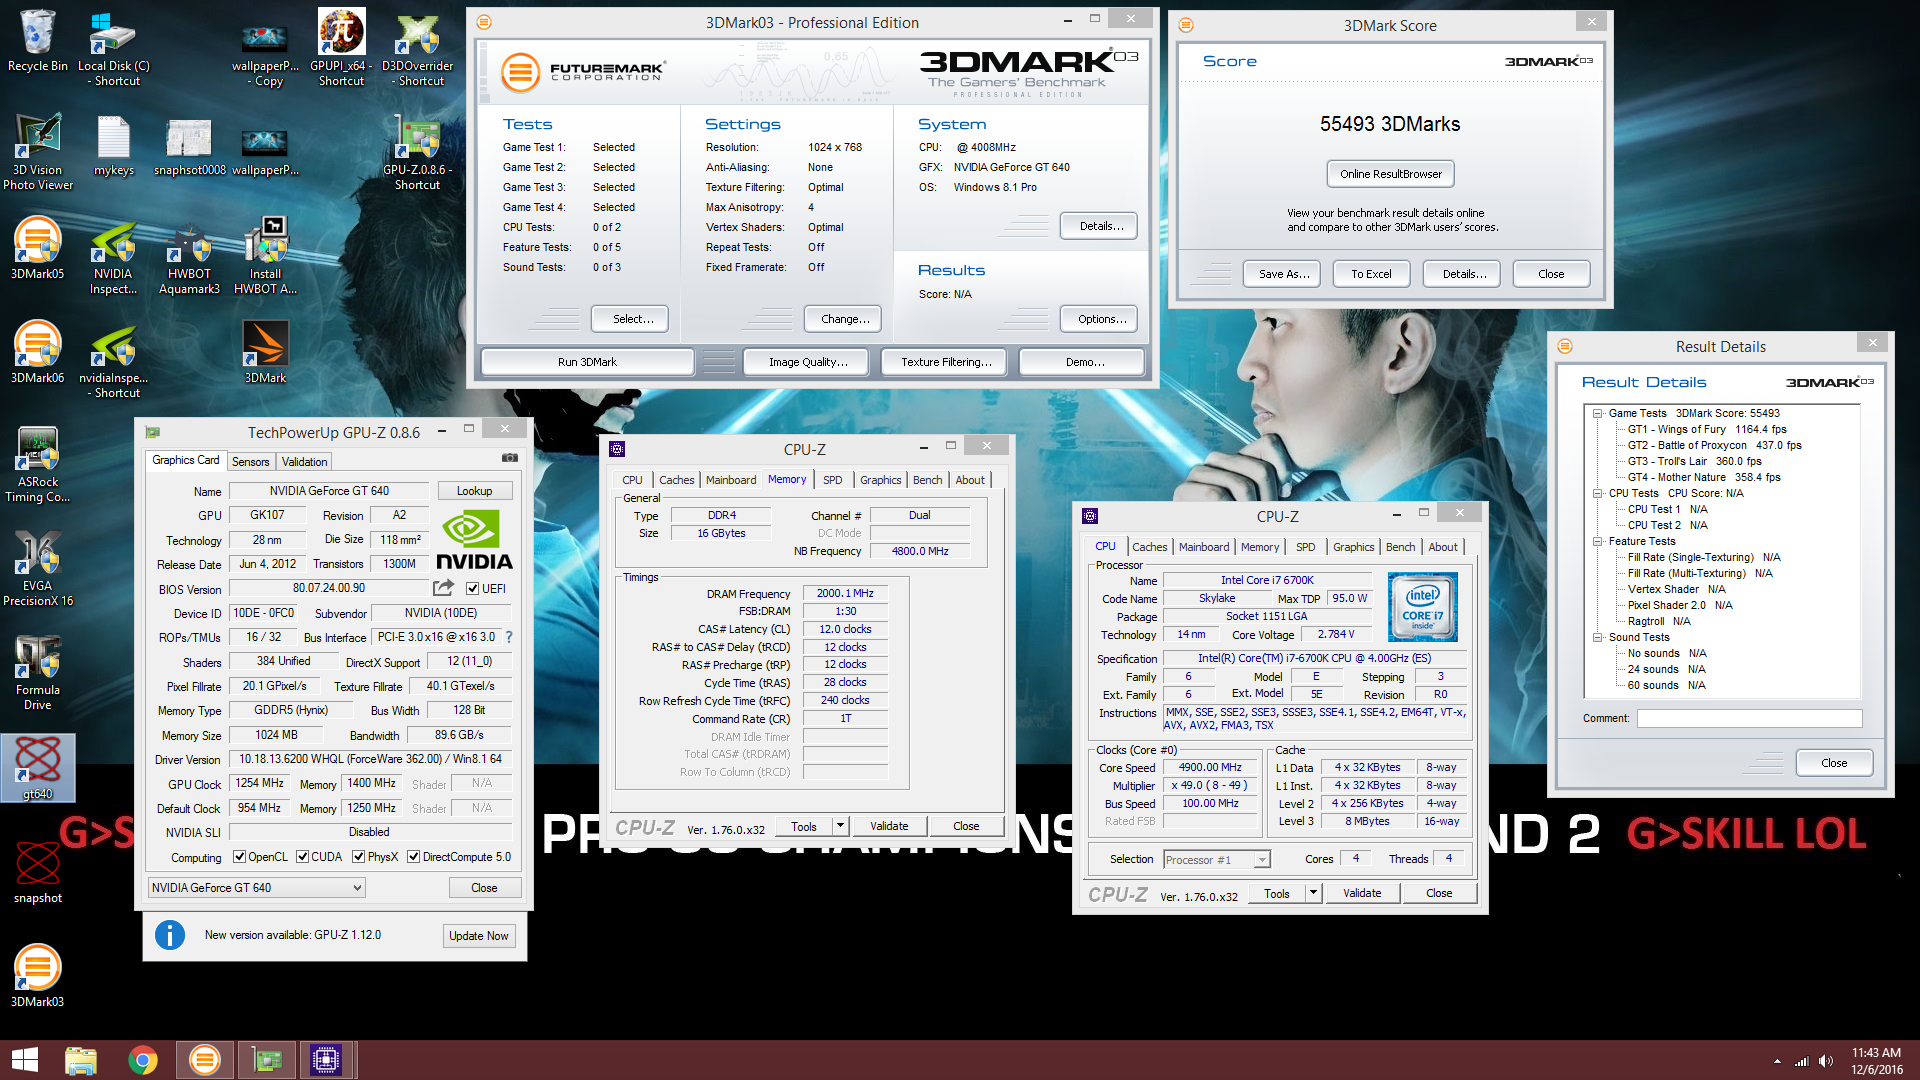Open the Processor #1 selection dropdown
The height and width of the screenshot is (1080, 1920).
[x=1217, y=860]
